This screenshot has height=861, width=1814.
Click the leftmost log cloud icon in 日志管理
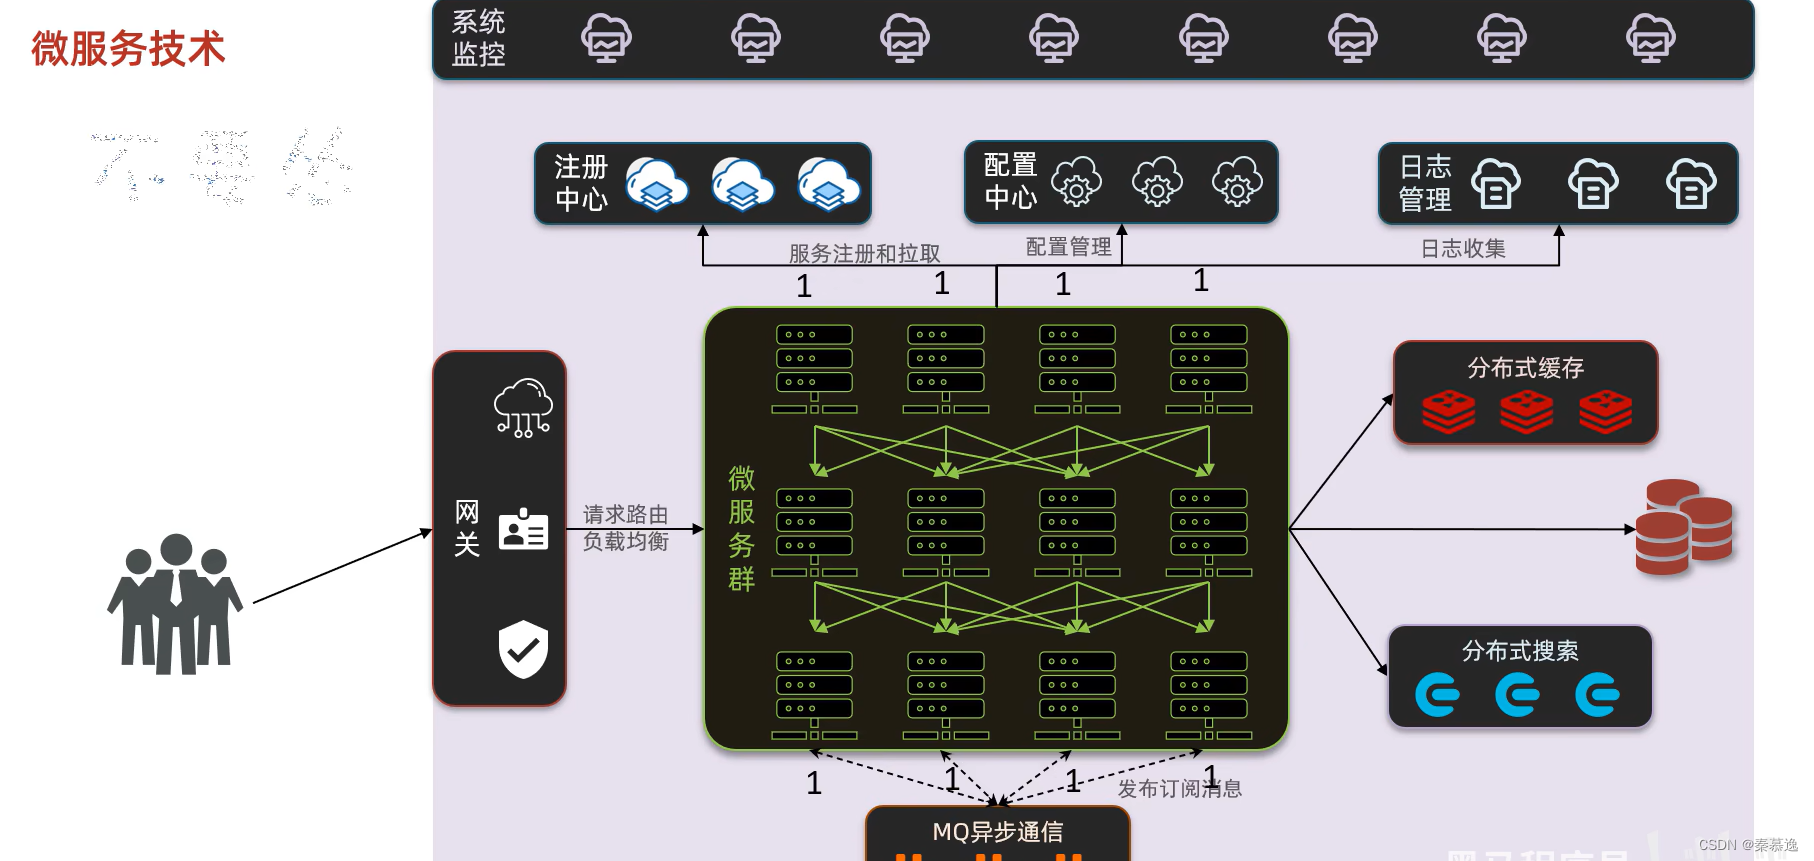tap(1496, 183)
